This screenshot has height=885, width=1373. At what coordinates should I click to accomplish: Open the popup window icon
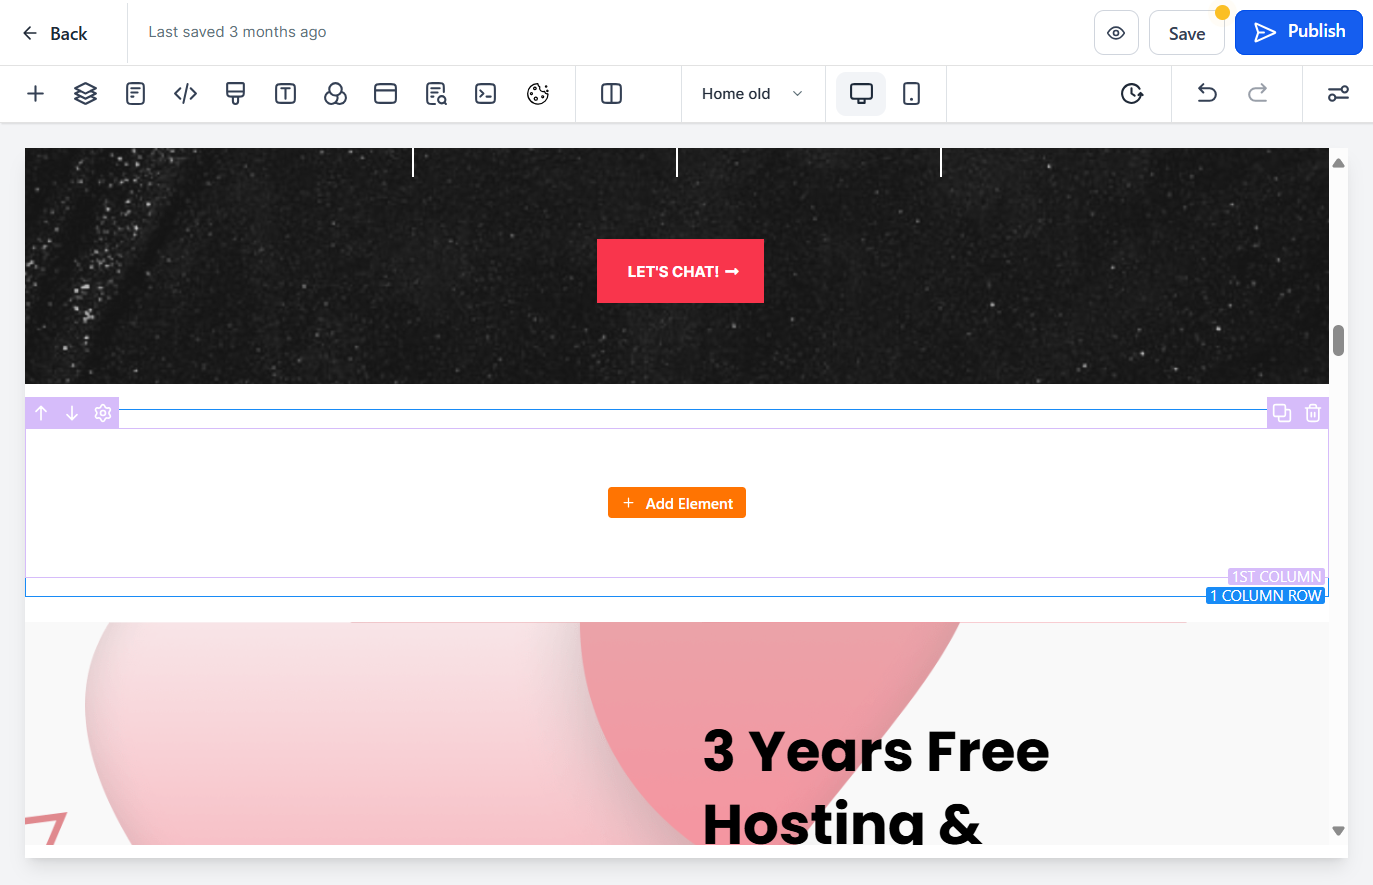[385, 94]
